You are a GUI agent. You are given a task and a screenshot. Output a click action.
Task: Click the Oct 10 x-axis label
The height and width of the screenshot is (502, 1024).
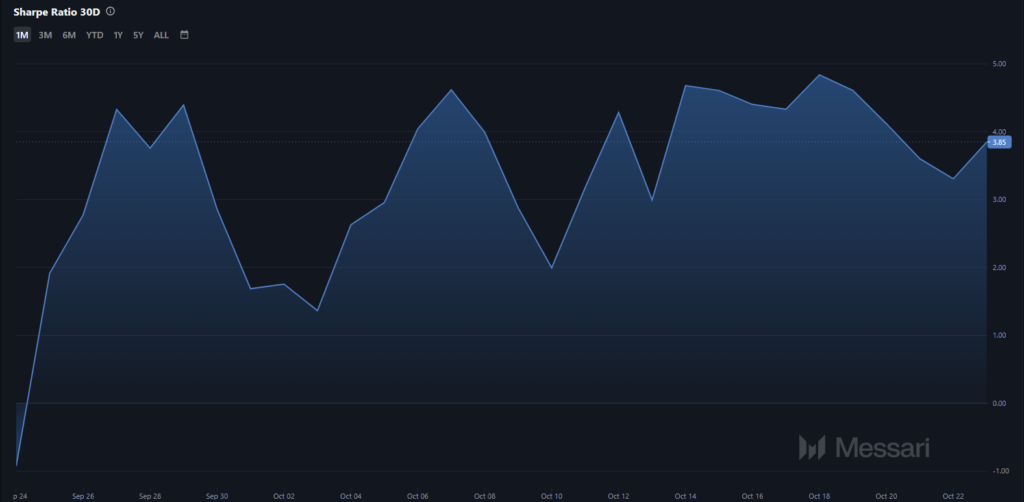tap(551, 496)
